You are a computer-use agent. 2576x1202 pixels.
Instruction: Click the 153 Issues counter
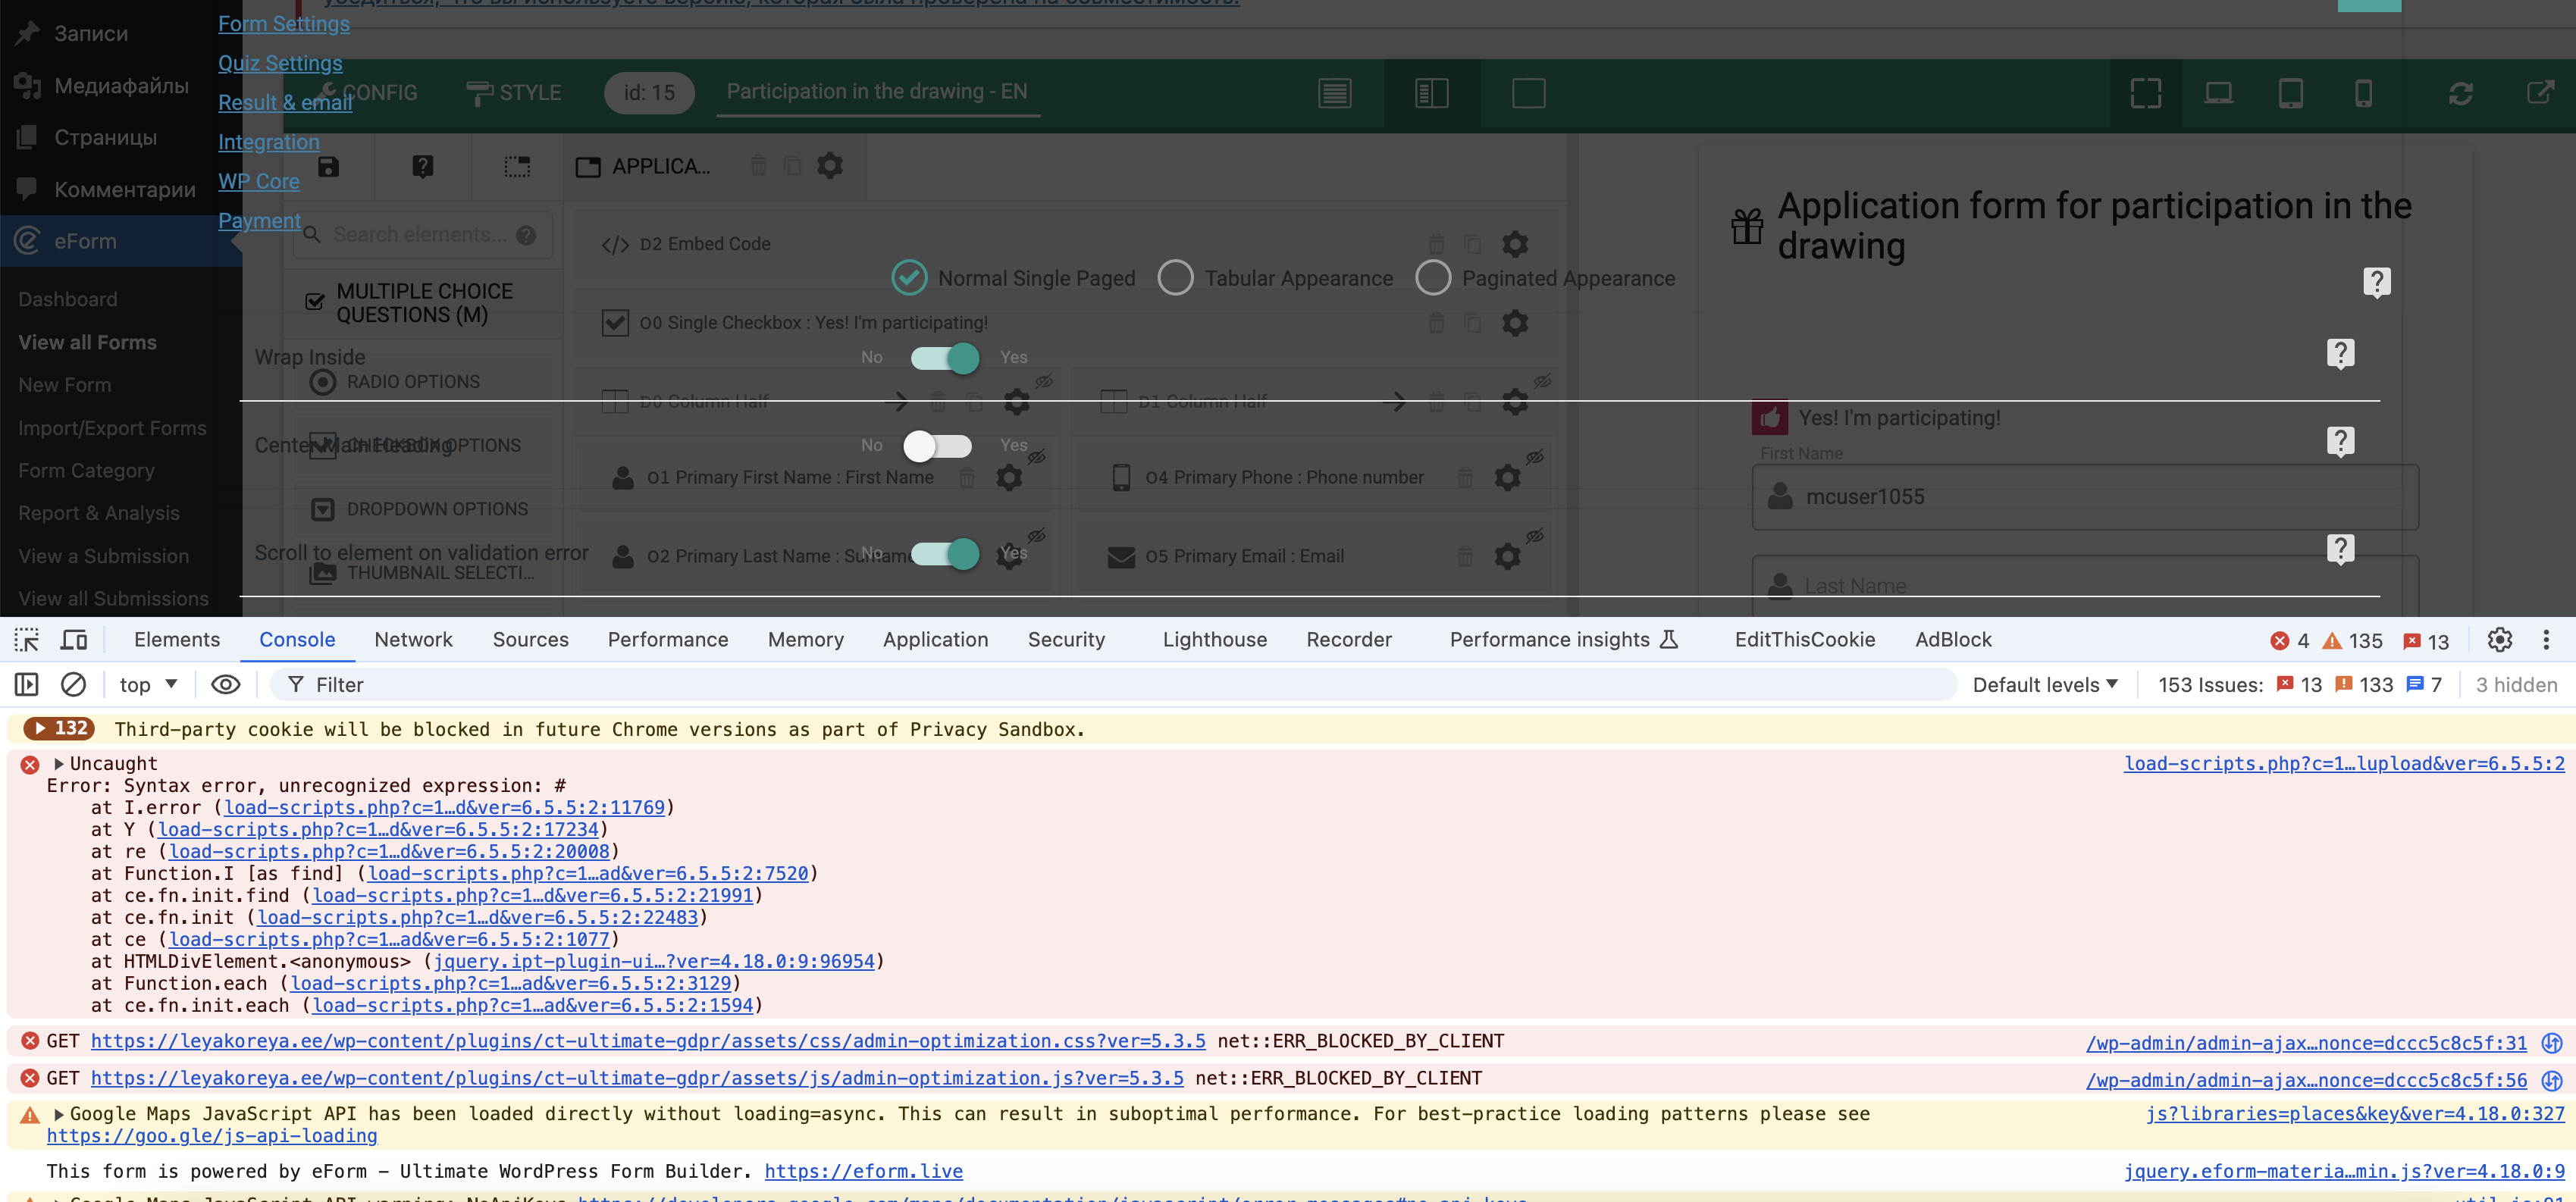[x=2299, y=685]
